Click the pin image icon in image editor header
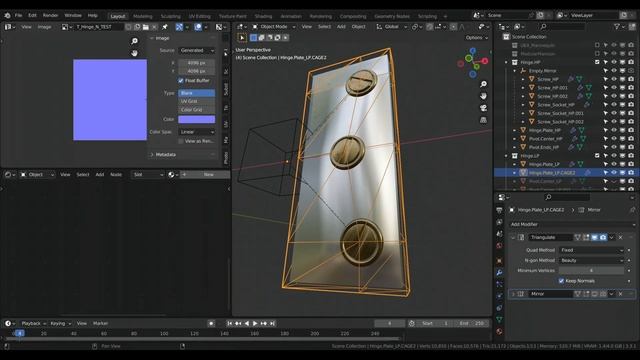The height and width of the screenshot is (360, 640). 165,27
